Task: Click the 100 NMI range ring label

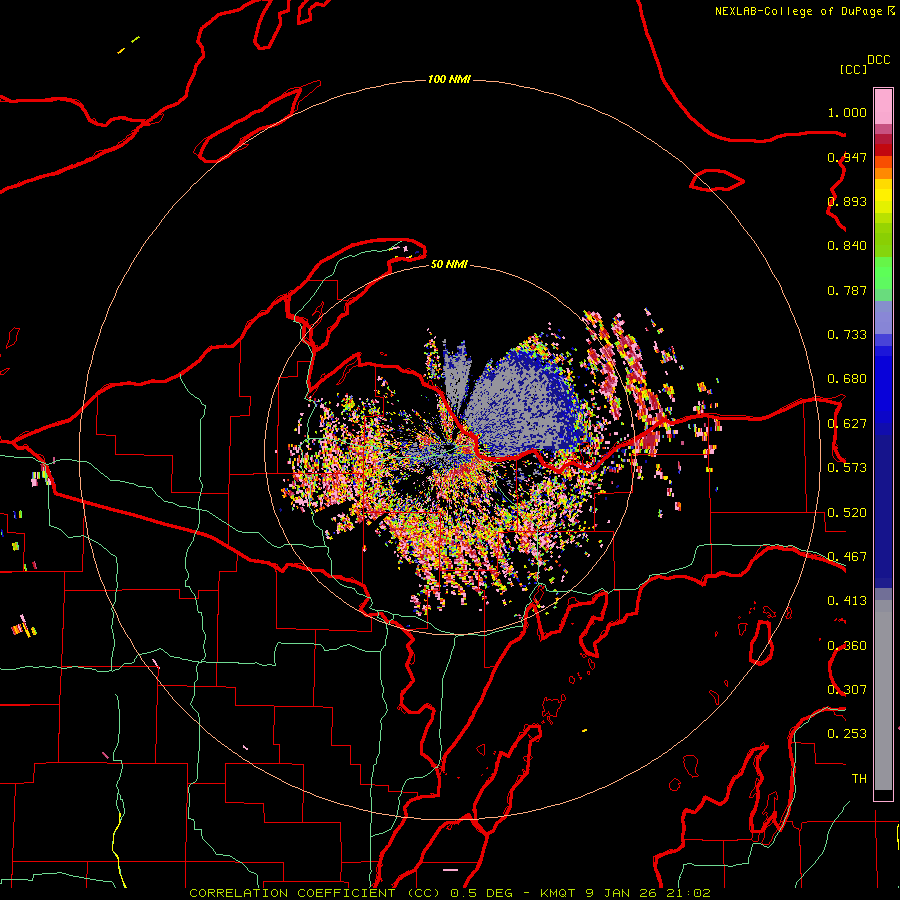Action: pyautogui.click(x=449, y=79)
